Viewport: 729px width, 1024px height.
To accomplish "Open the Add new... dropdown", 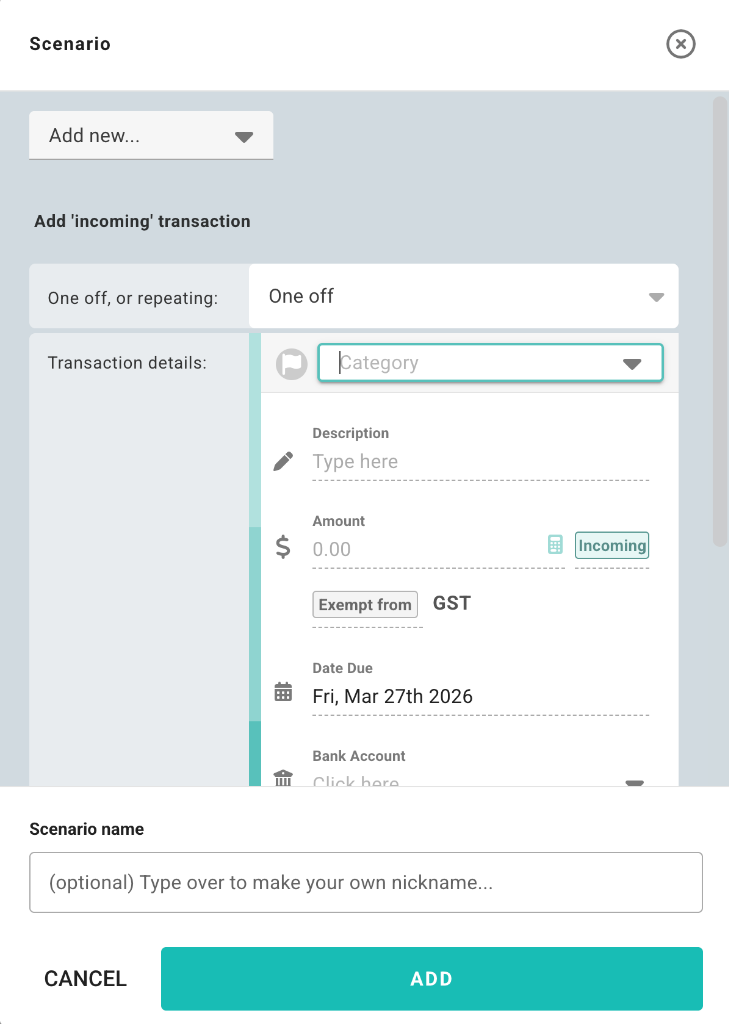I will pyautogui.click(x=151, y=136).
